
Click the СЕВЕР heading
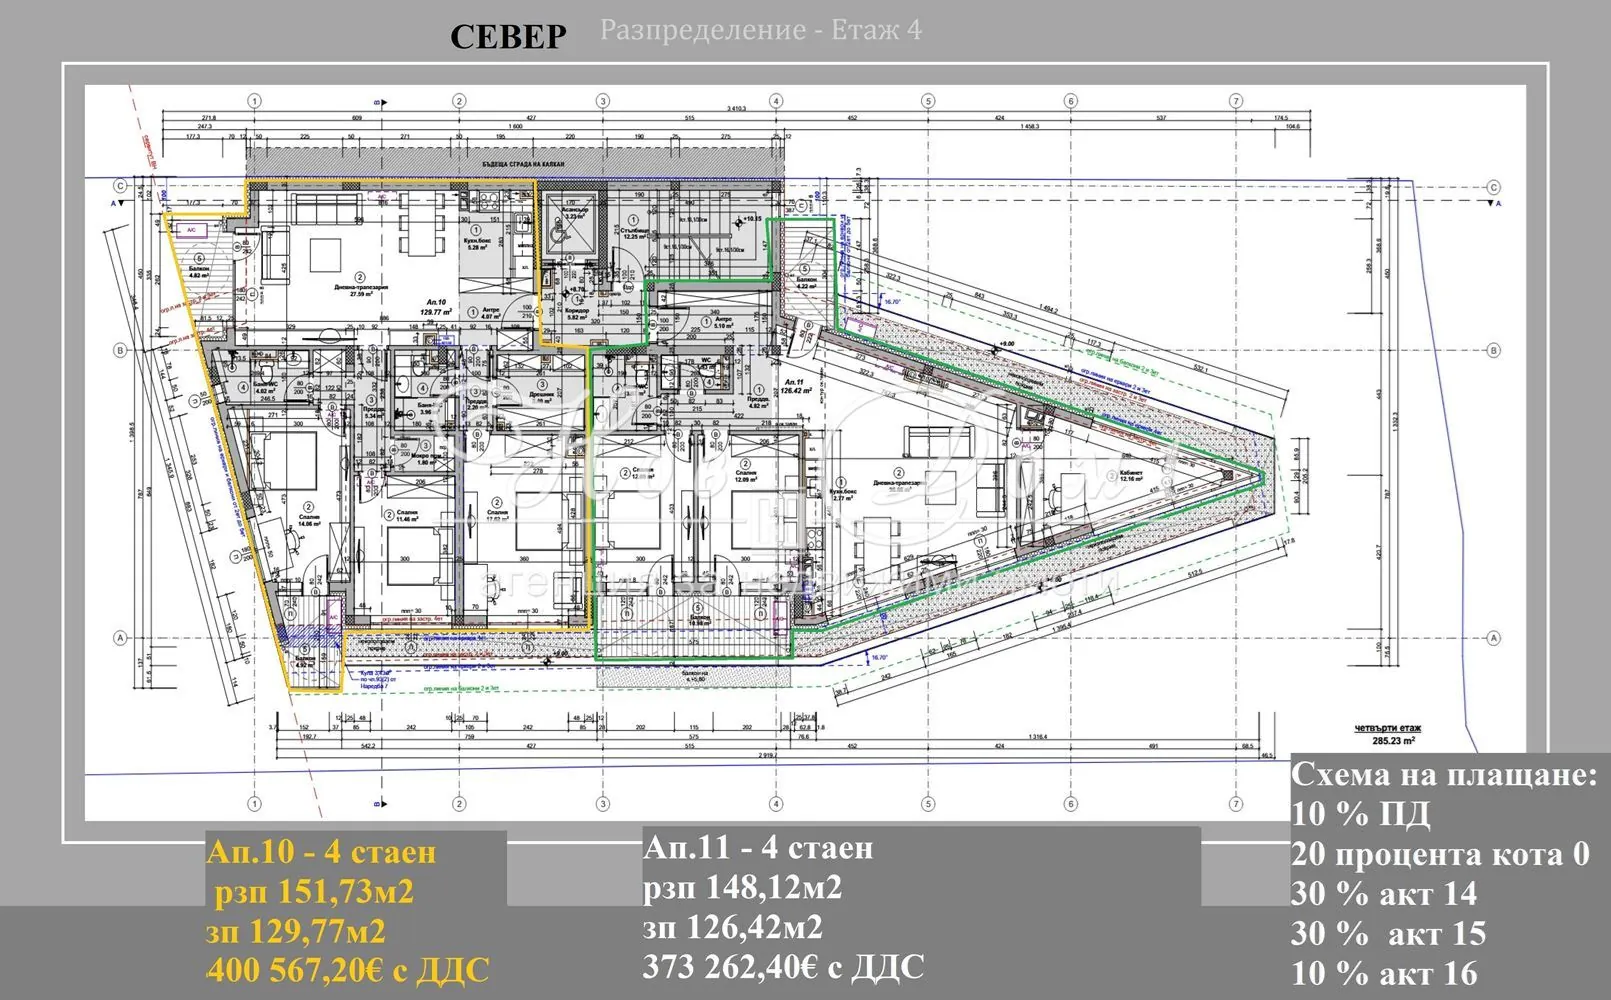click(x=508, y=37)
